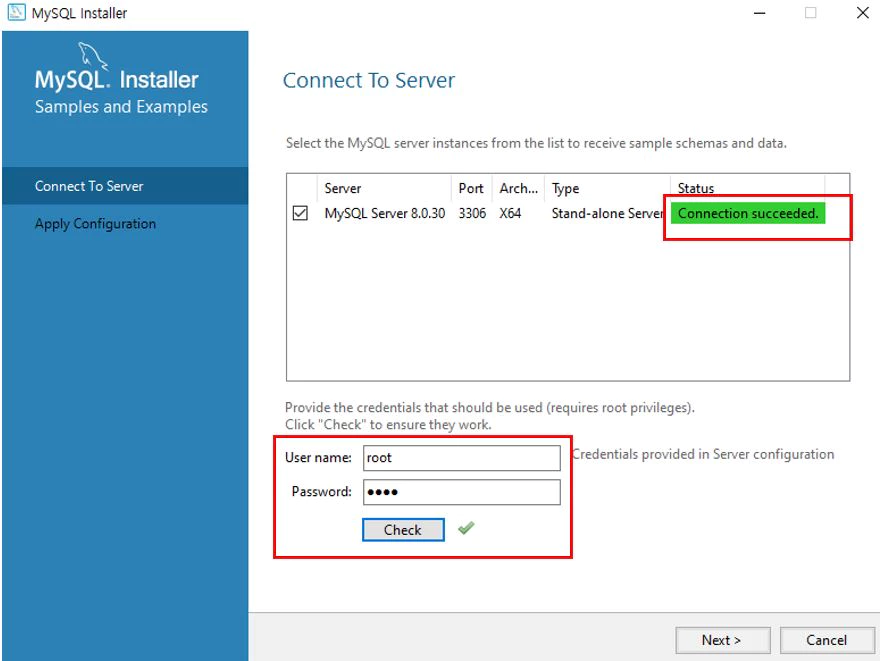The height and width of the screenshot is (661, 880).
Task: Select Connect To Server step in sidebar
Action: coord(125,186)
